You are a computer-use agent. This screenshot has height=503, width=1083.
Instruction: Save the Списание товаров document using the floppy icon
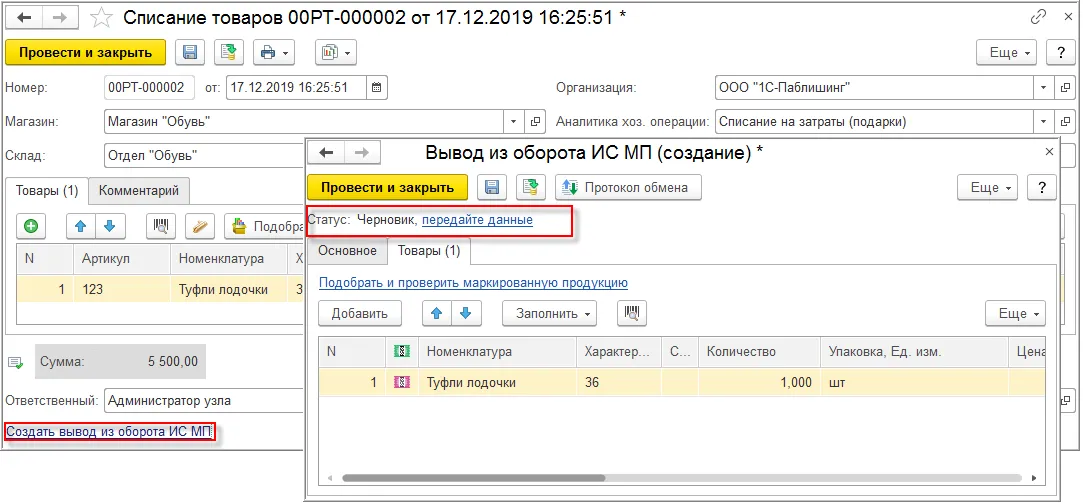(190, 53)
